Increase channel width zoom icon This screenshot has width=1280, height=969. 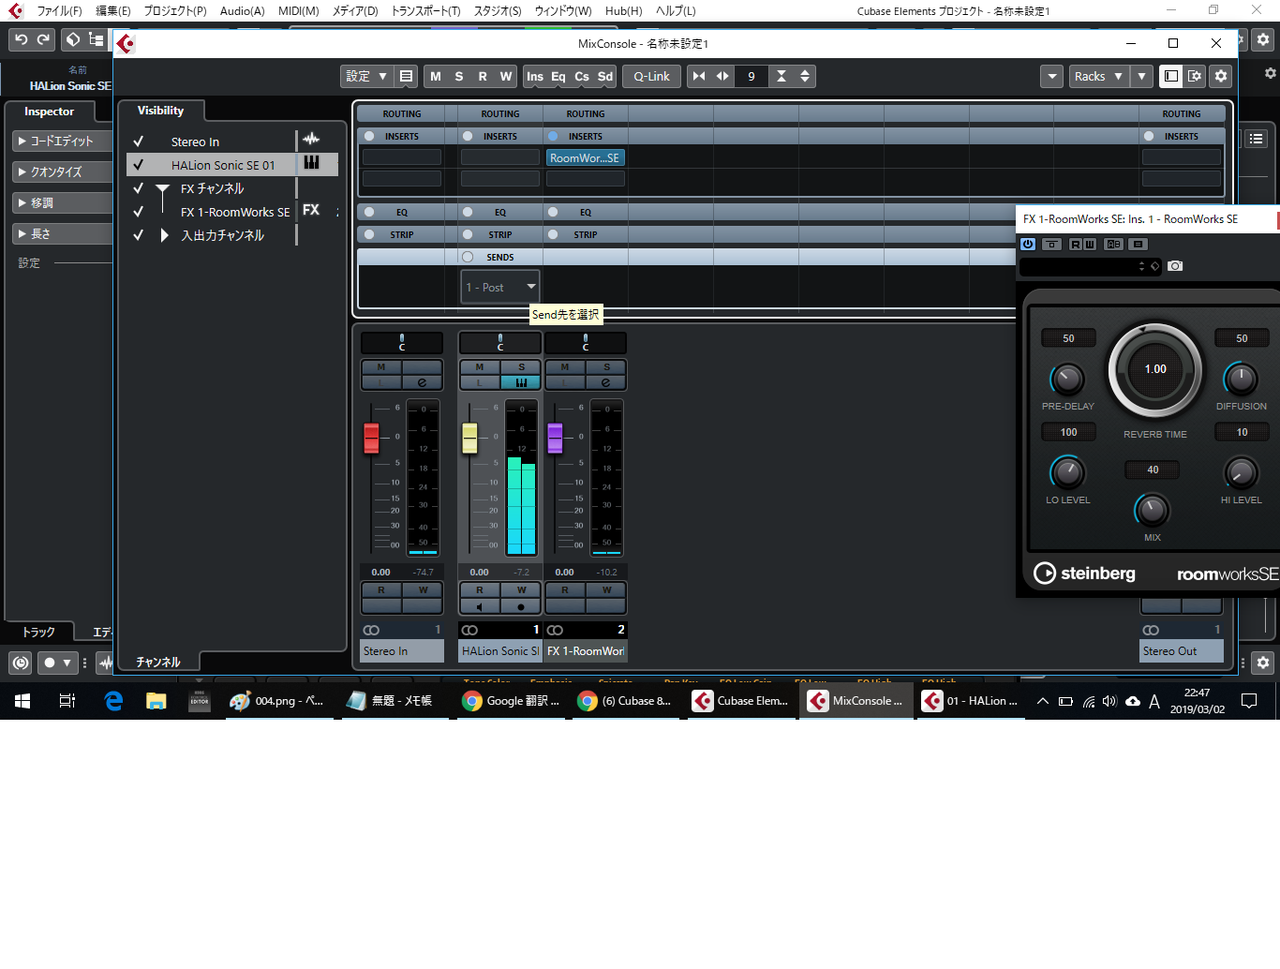tap(722, 76)
